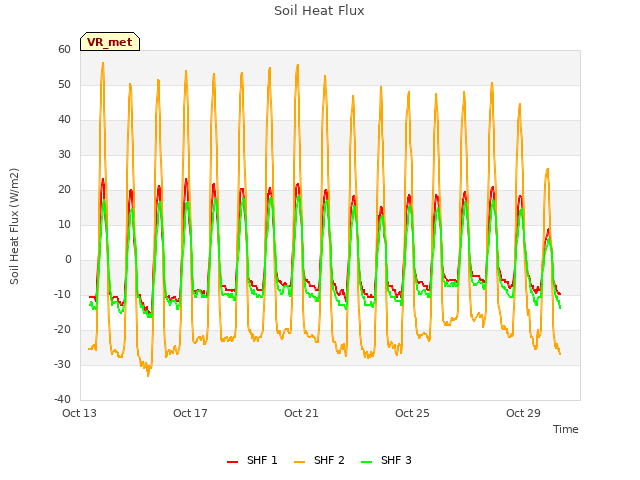
Task: Click the -20 y-axis tick label
Action: (x=62, y=329)
